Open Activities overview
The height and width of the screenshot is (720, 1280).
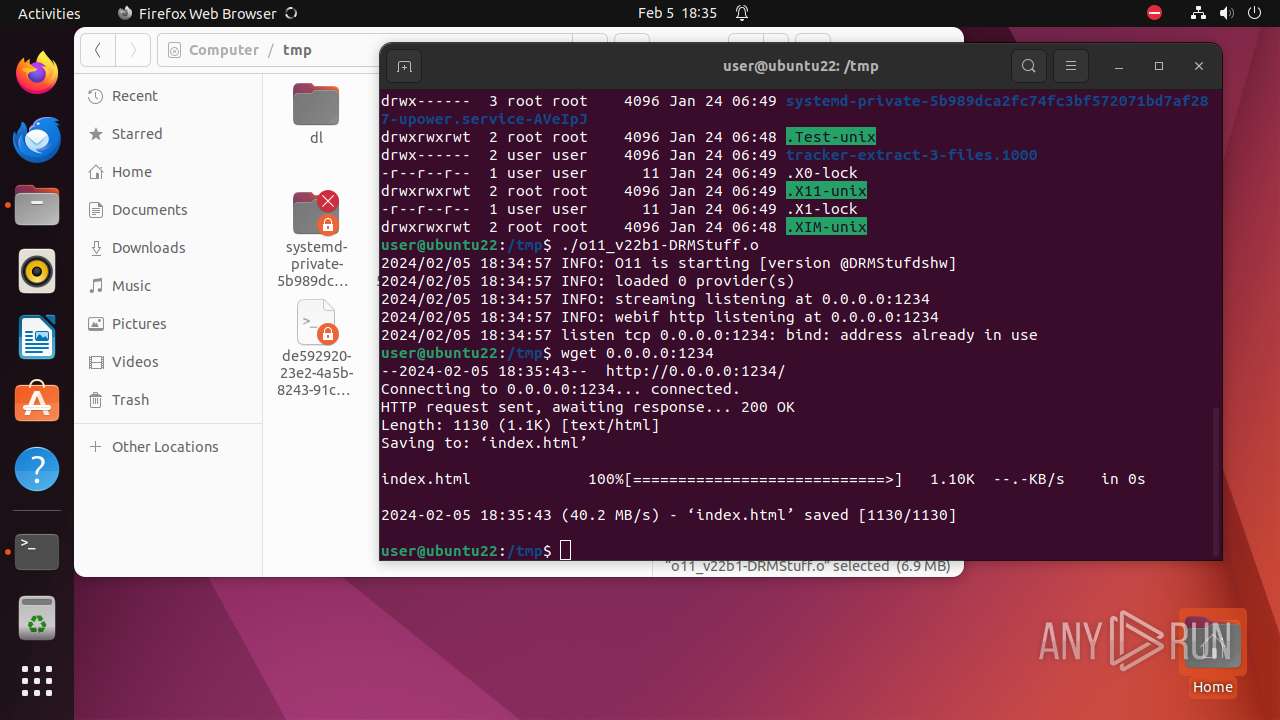[x=49, y=13]
